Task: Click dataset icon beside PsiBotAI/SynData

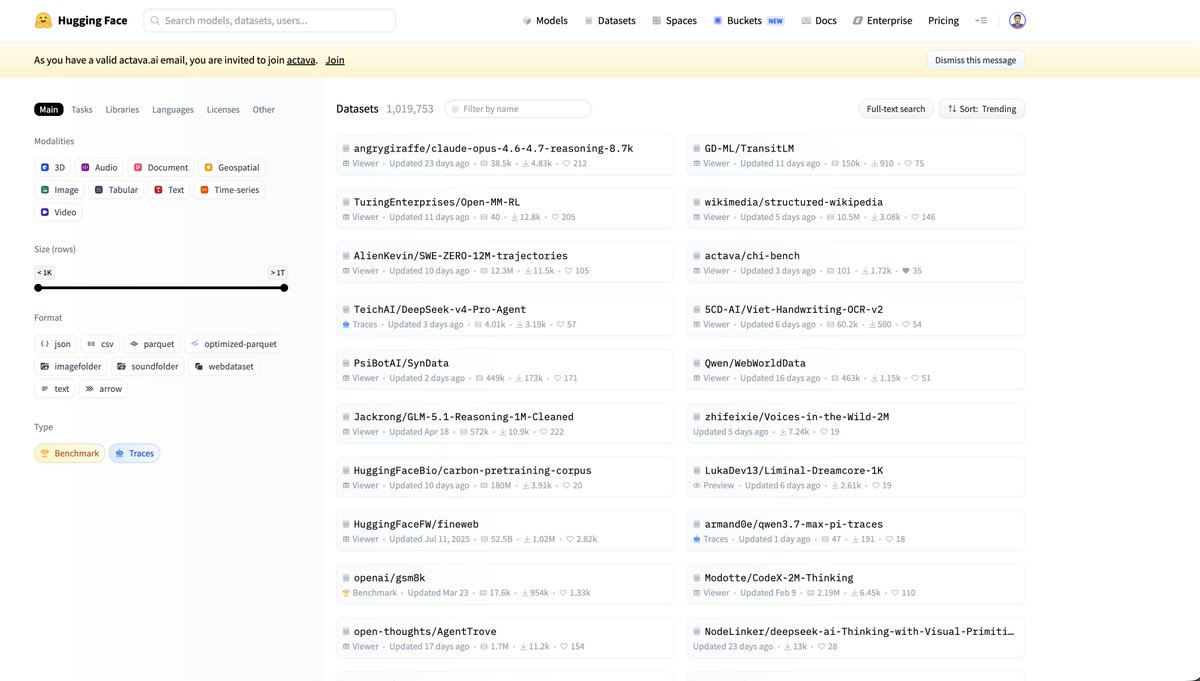Action: (x=346, y=363)
